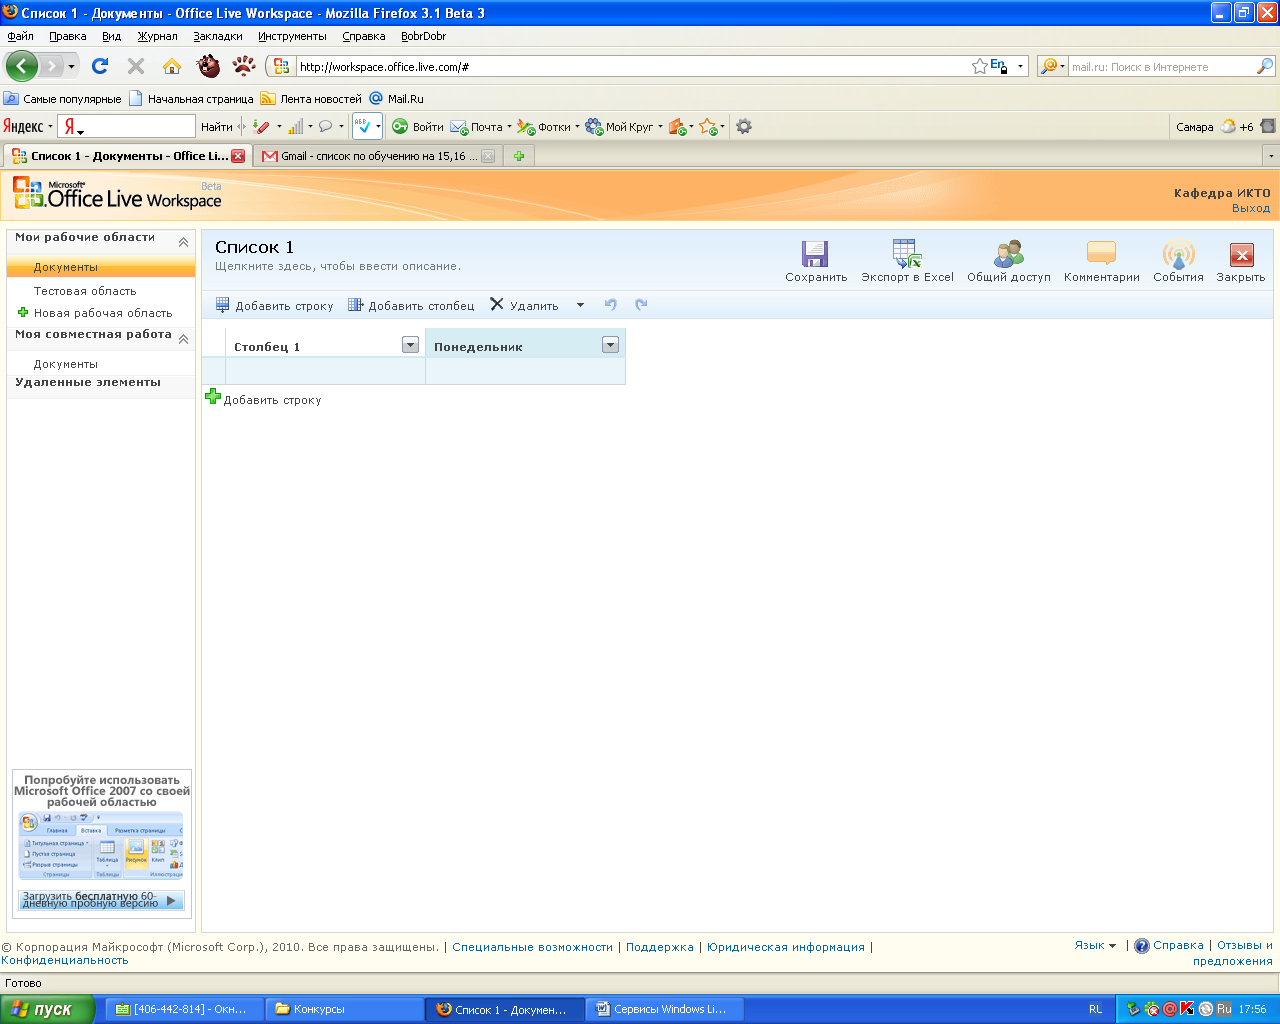This screenshot has height=1024, width=1280.
Task: Click the Office 2007 trial download banner
Action: [101, 900]
